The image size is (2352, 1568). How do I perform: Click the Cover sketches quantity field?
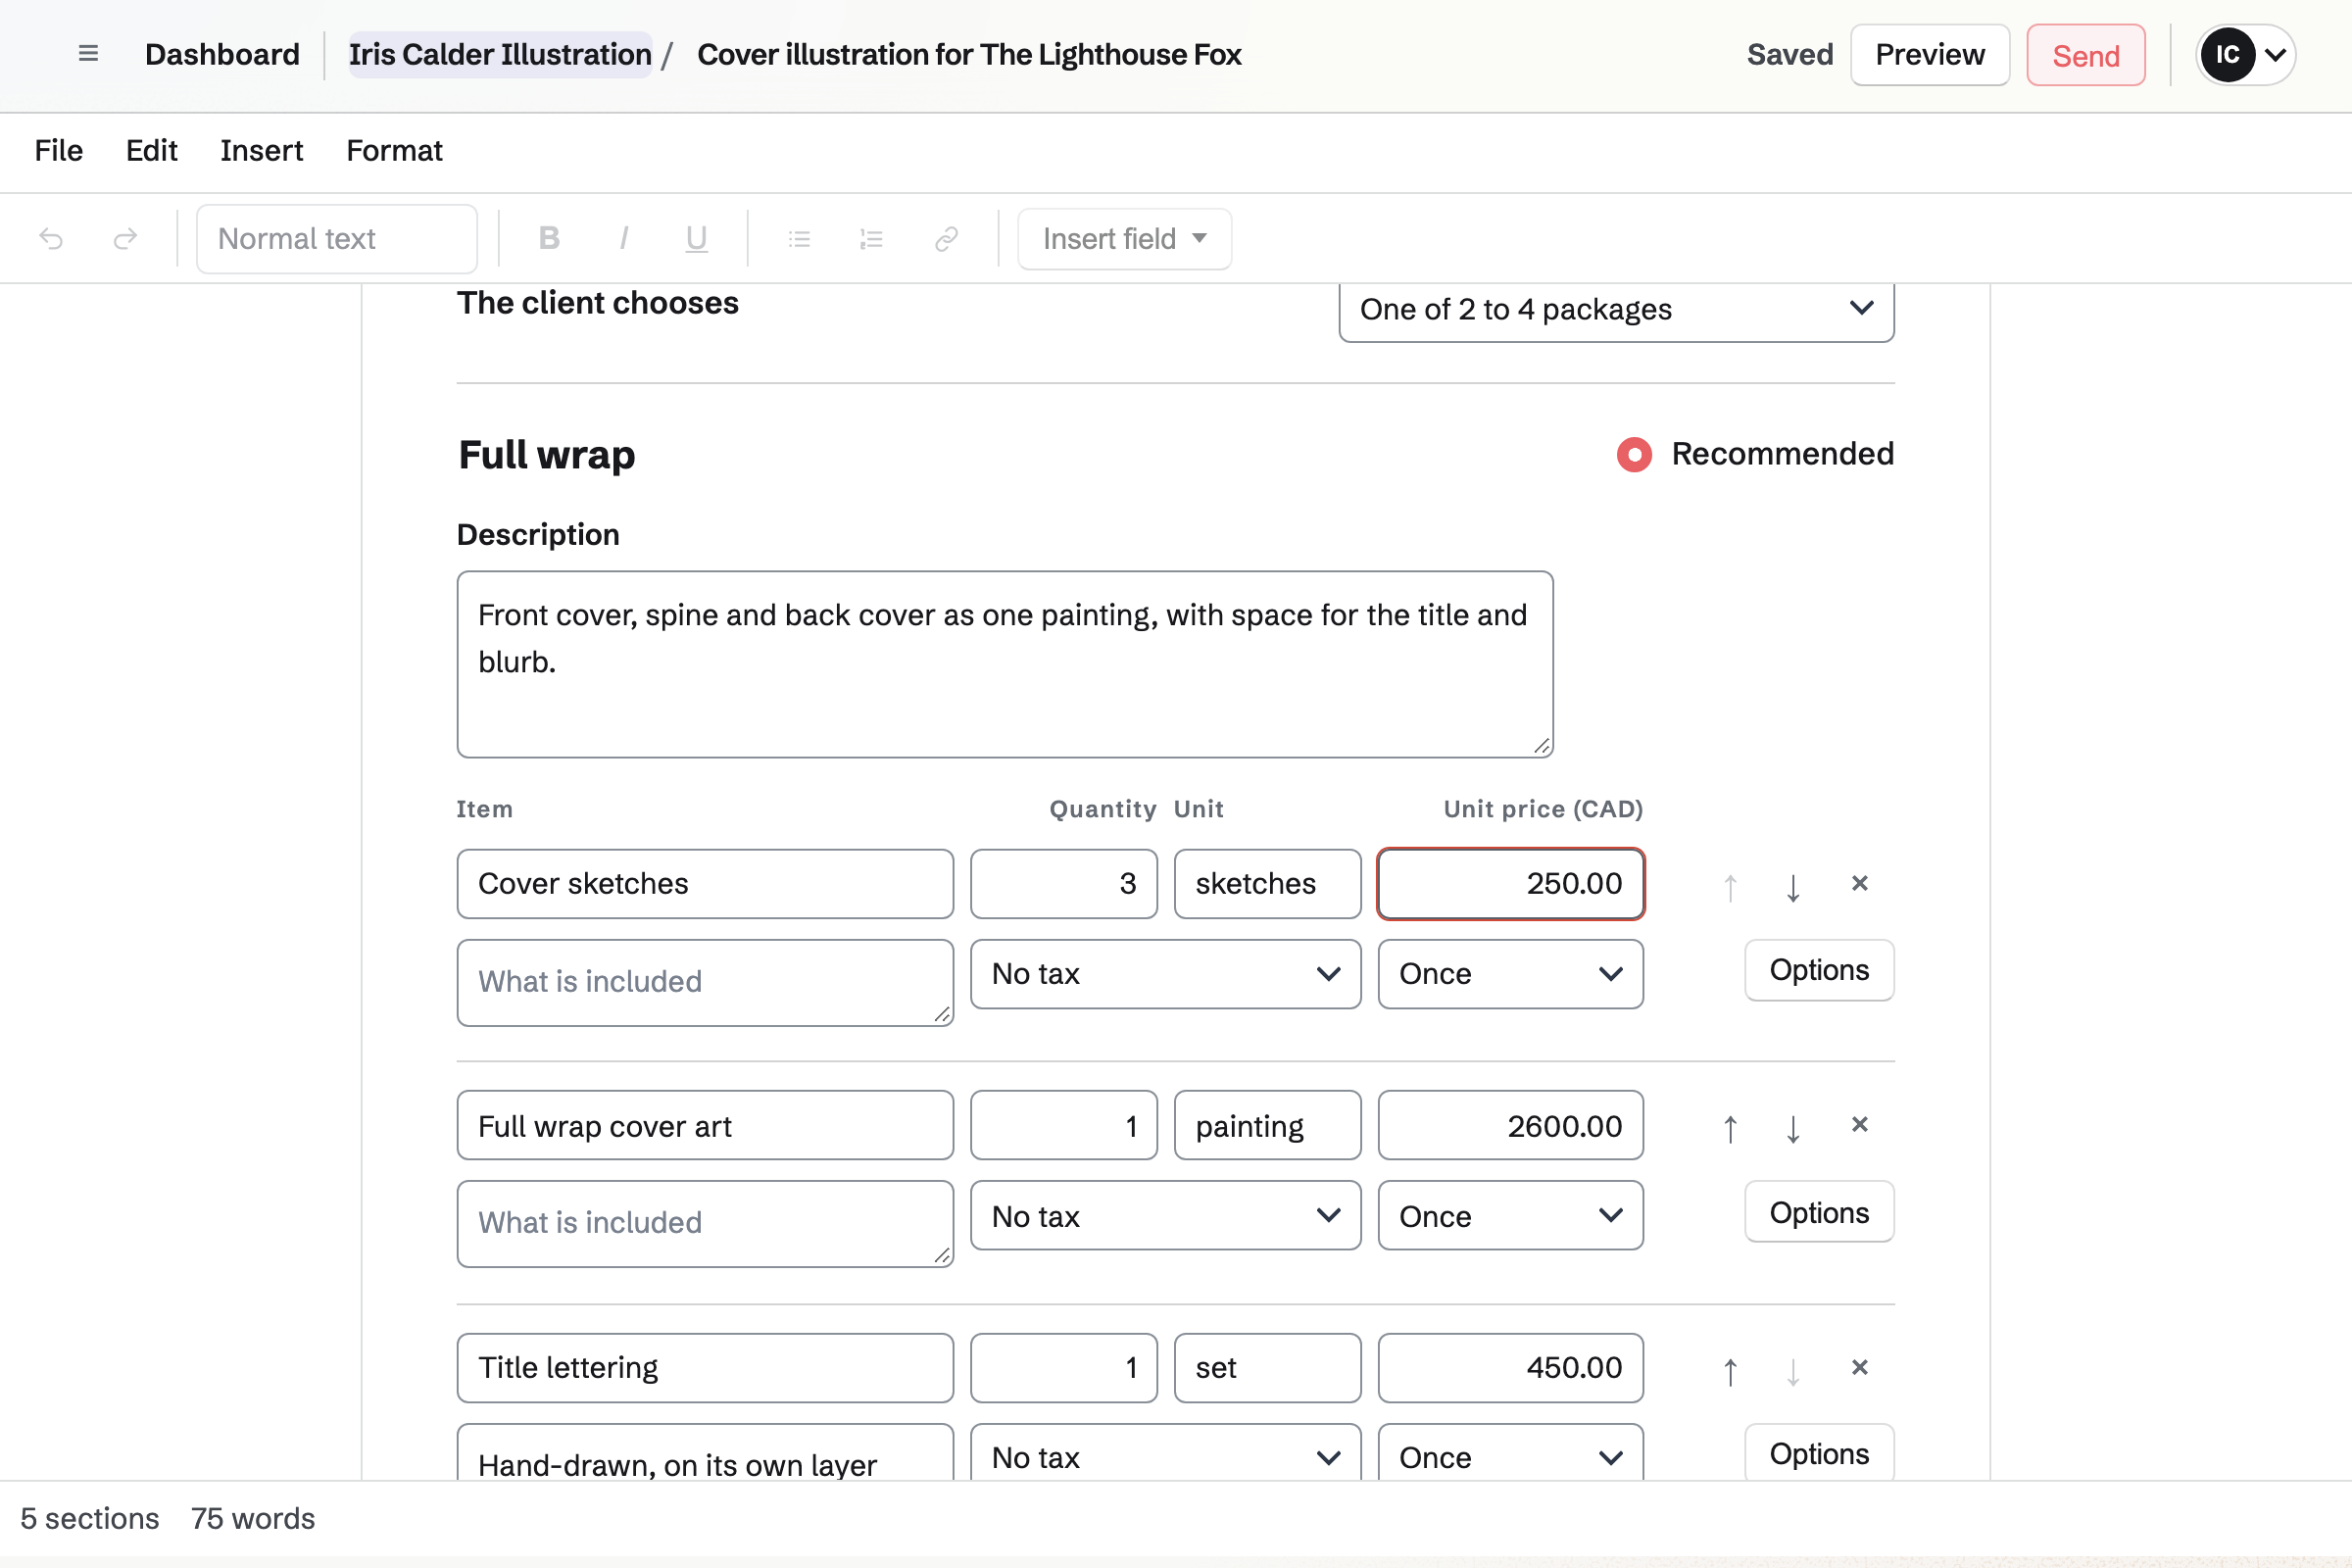[1063, 884]
